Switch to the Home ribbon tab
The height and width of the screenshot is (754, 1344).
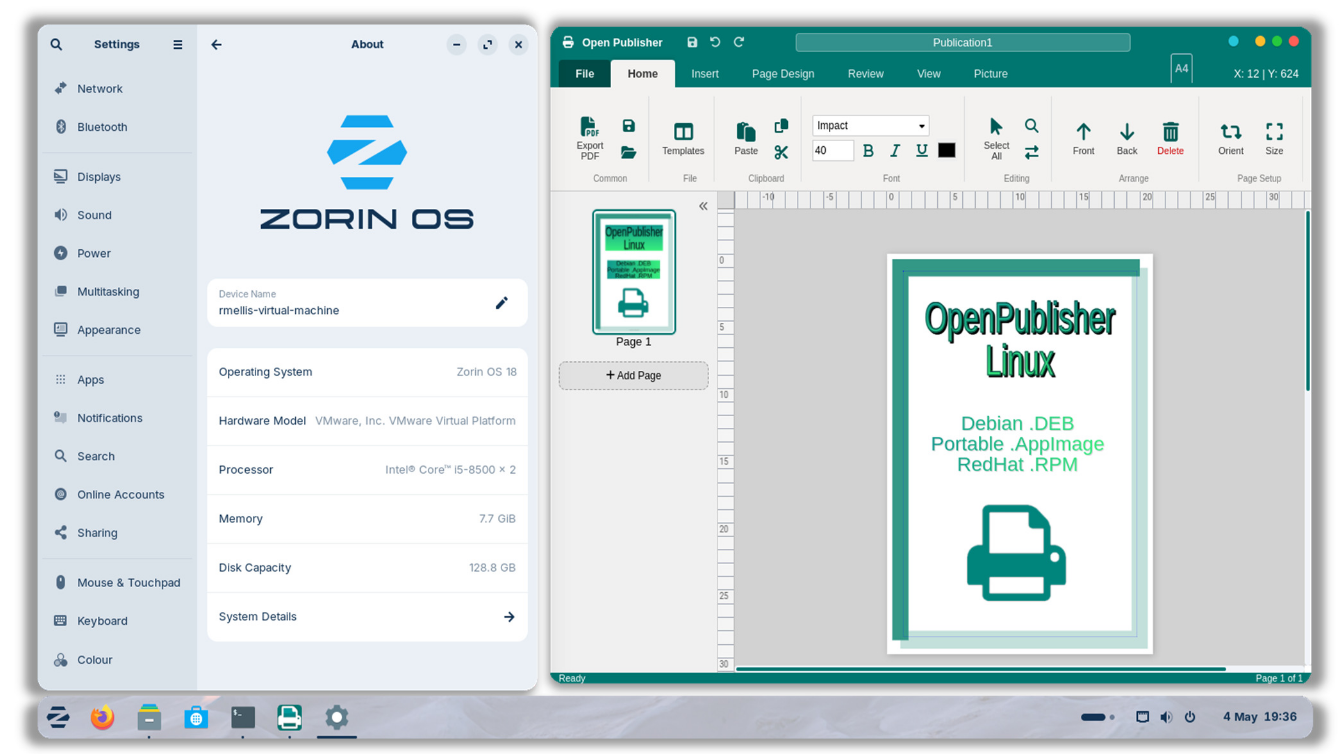pos(642,74)
